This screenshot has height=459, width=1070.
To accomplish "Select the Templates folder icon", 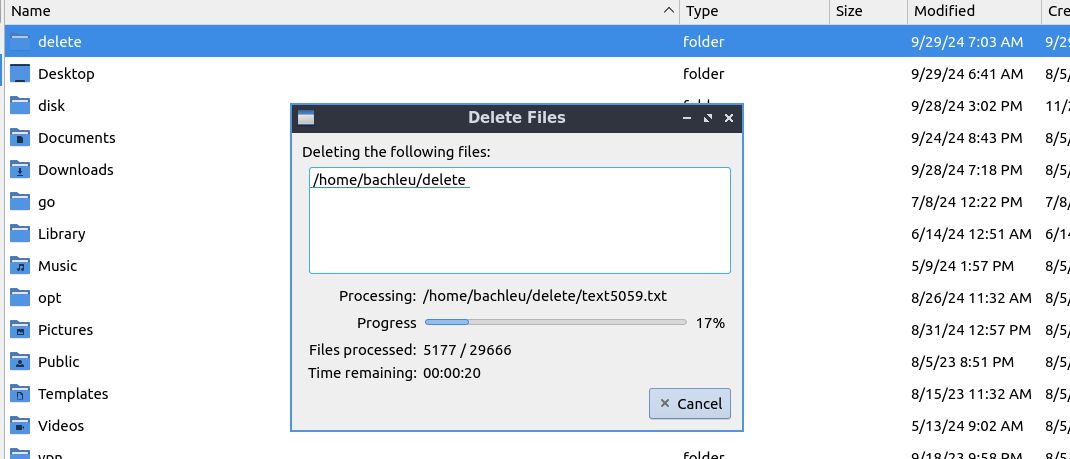I will pos(20,394).
